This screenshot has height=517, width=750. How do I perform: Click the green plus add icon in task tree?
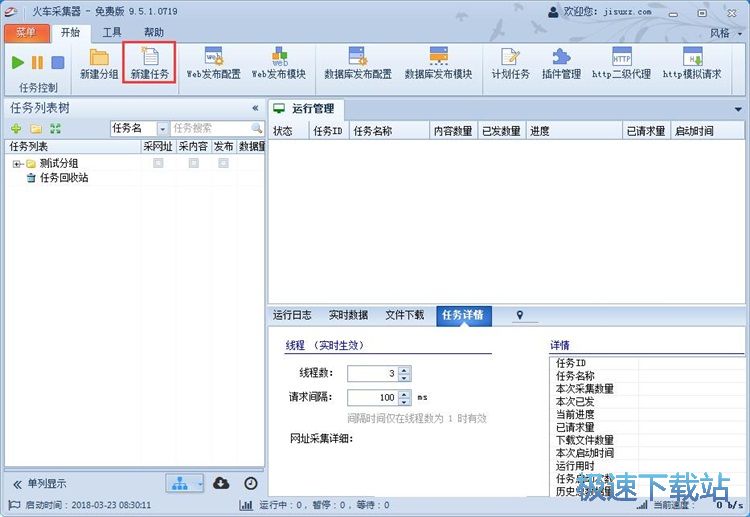point(16,128)
